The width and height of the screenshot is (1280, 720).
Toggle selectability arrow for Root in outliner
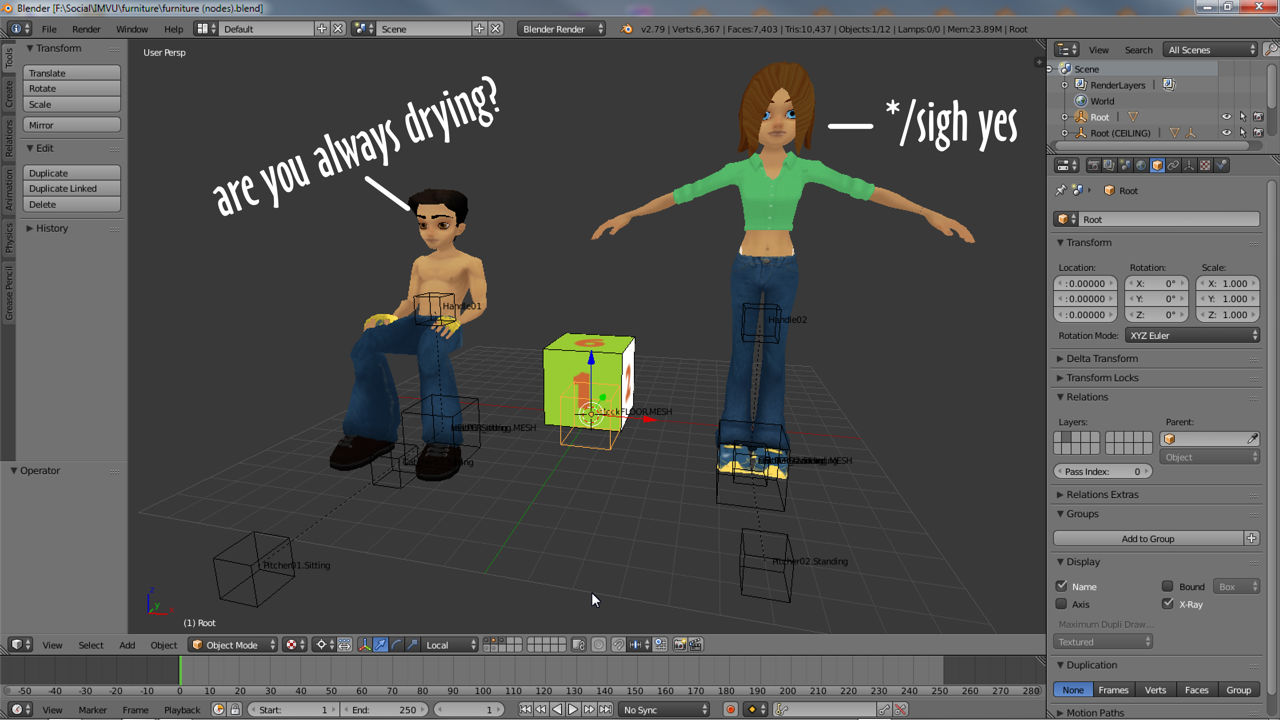point(1243,117)
